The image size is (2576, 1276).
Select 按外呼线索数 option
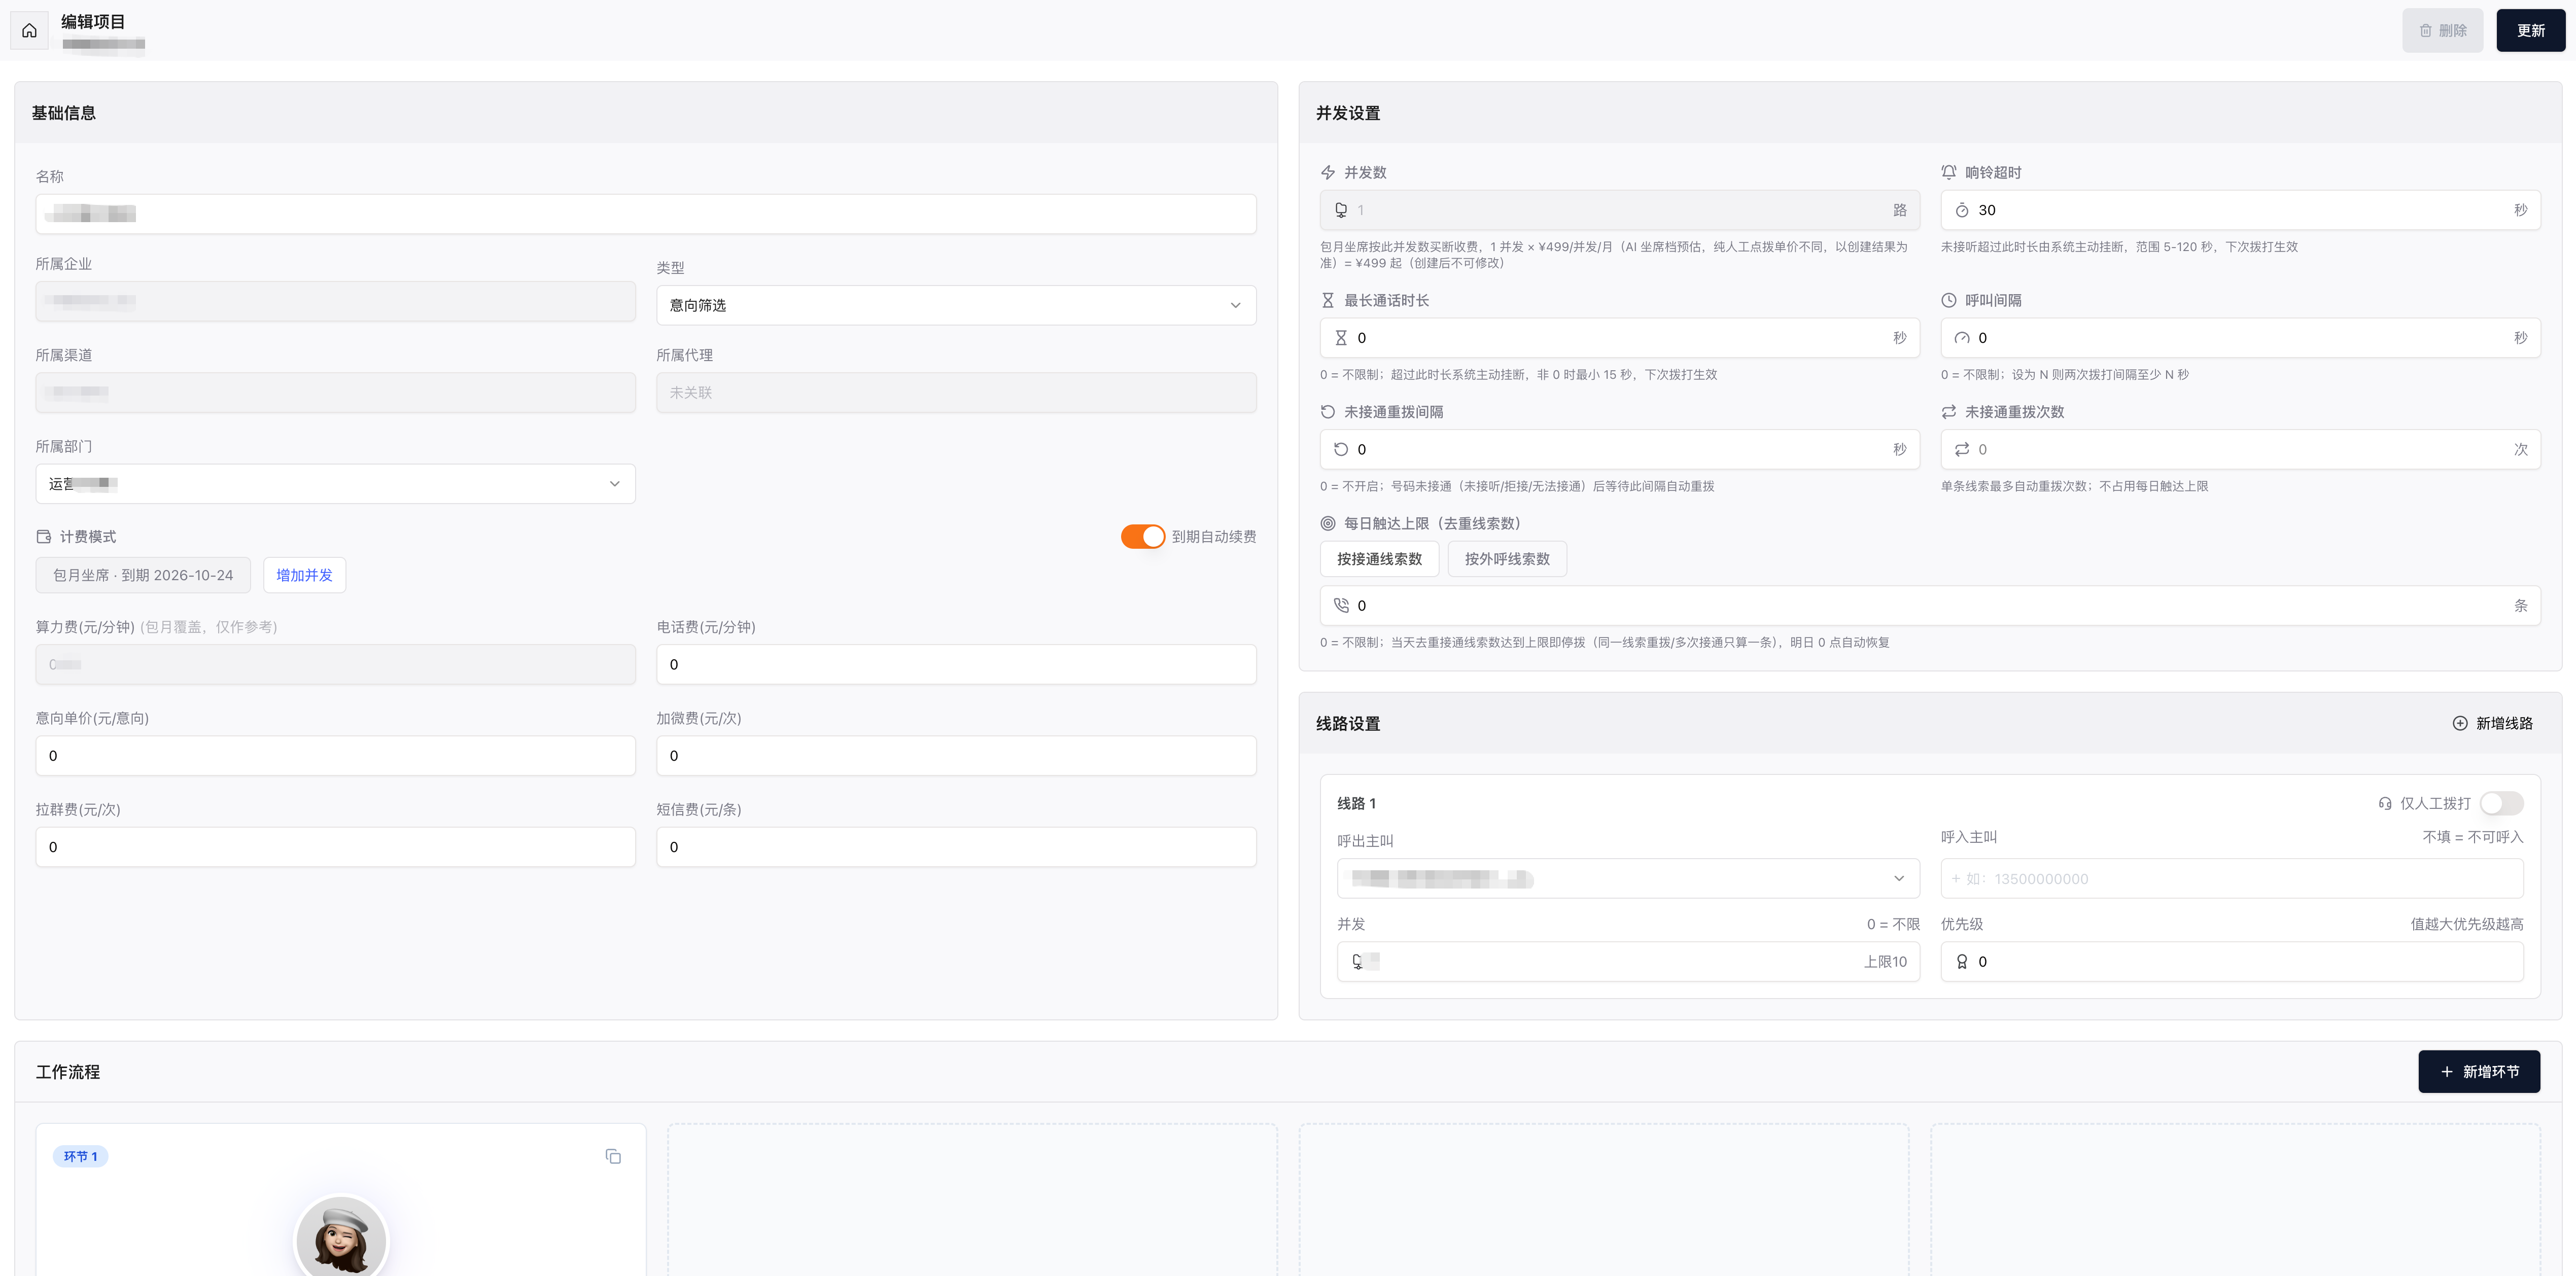[x=1508, y=560]
